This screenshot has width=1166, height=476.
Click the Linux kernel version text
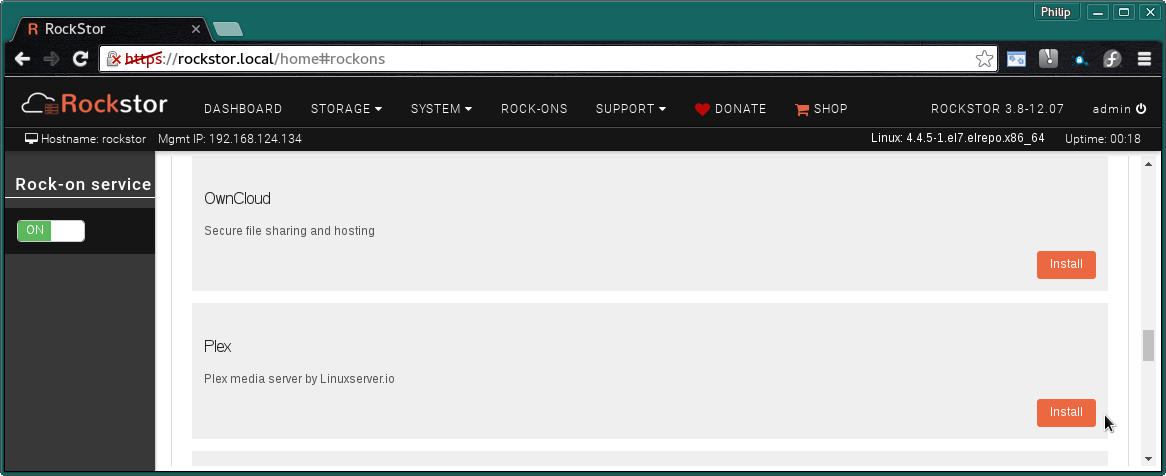[958, 138]
